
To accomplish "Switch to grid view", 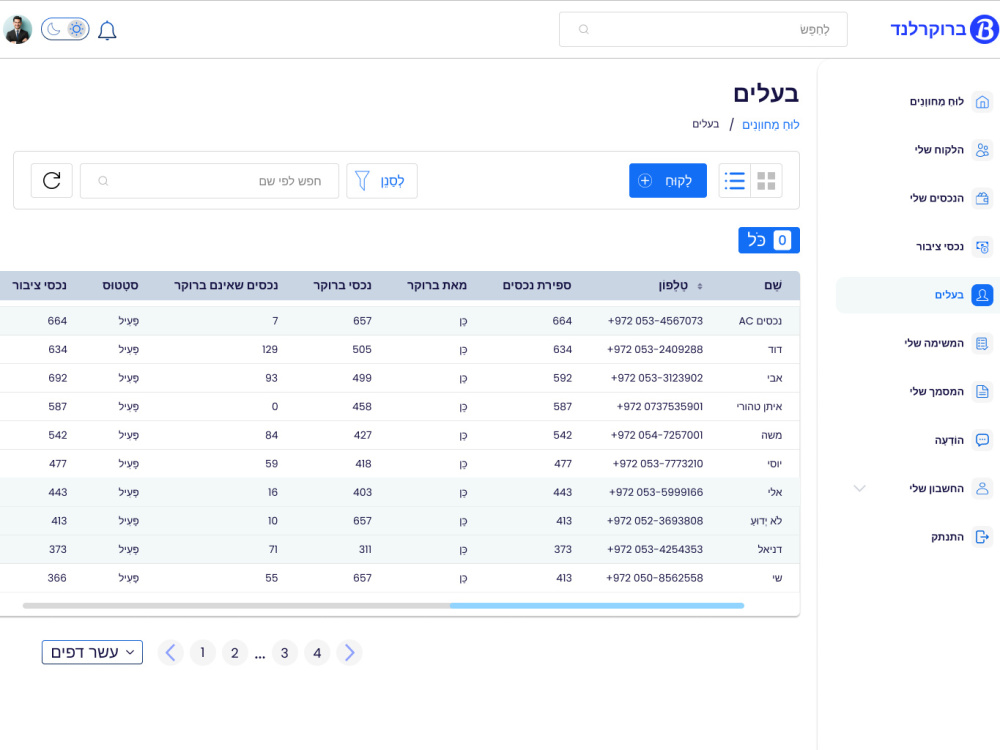I will click(x=766, y=180).
